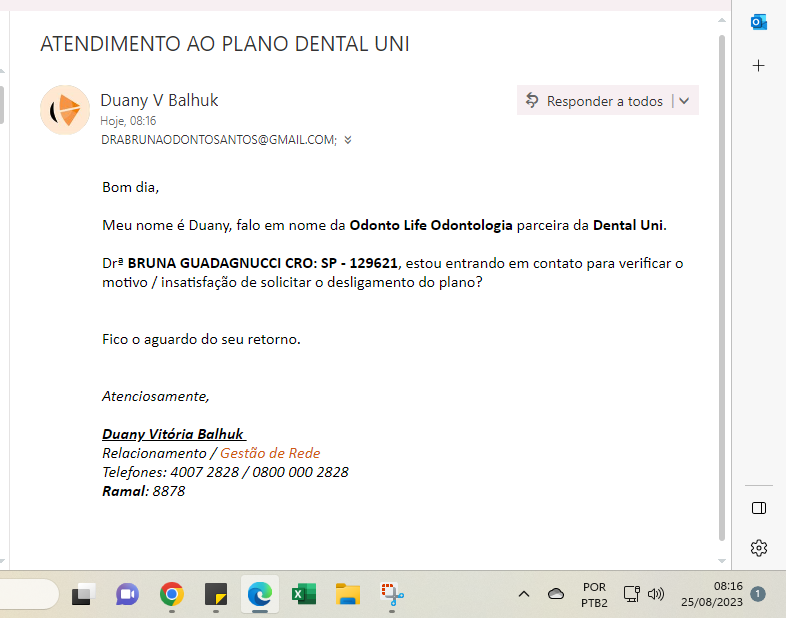
Task: Open Snipping Tool from taskbar
Action: point(392,594)
